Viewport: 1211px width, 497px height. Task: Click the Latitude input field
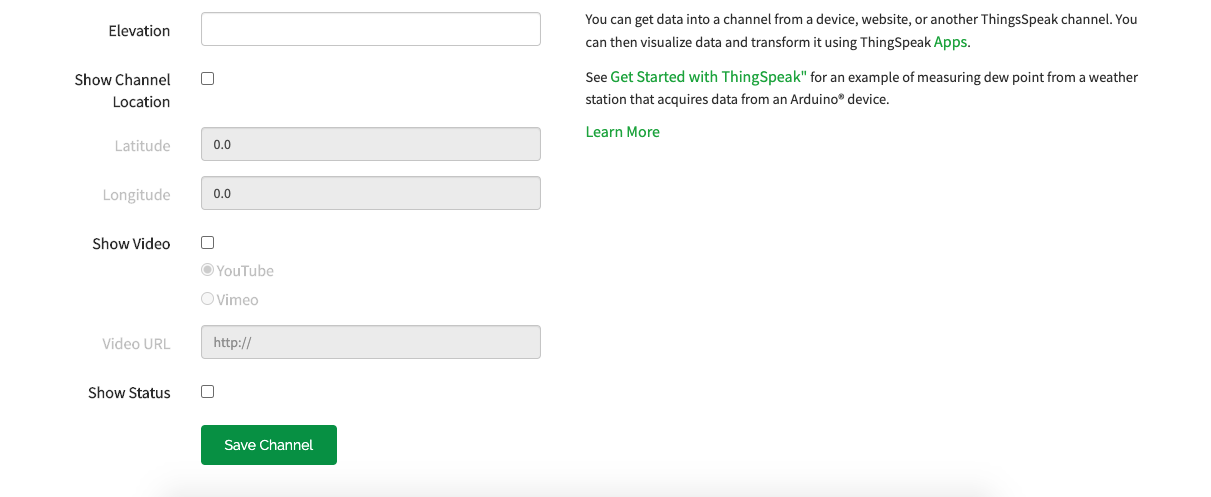pyautogui.click(x=370, y=144)
